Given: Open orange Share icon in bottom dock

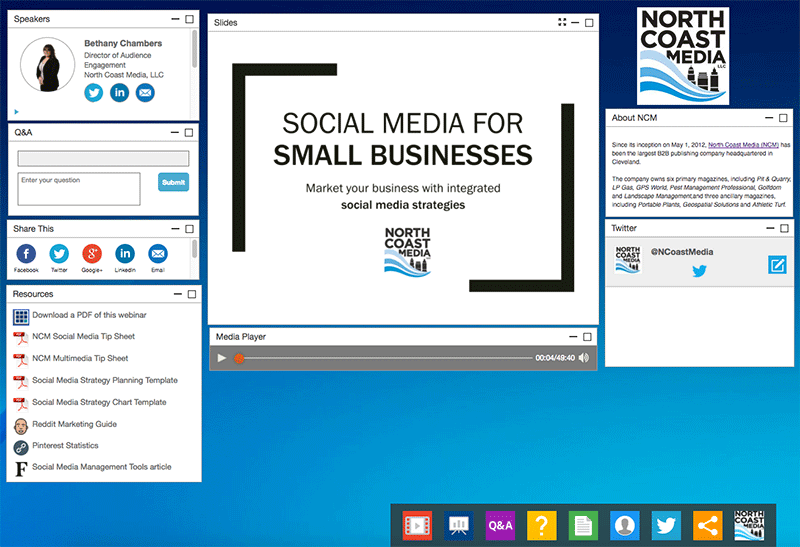Looking at the screenshot, I should pyautogui.click(x=708, y=525).
